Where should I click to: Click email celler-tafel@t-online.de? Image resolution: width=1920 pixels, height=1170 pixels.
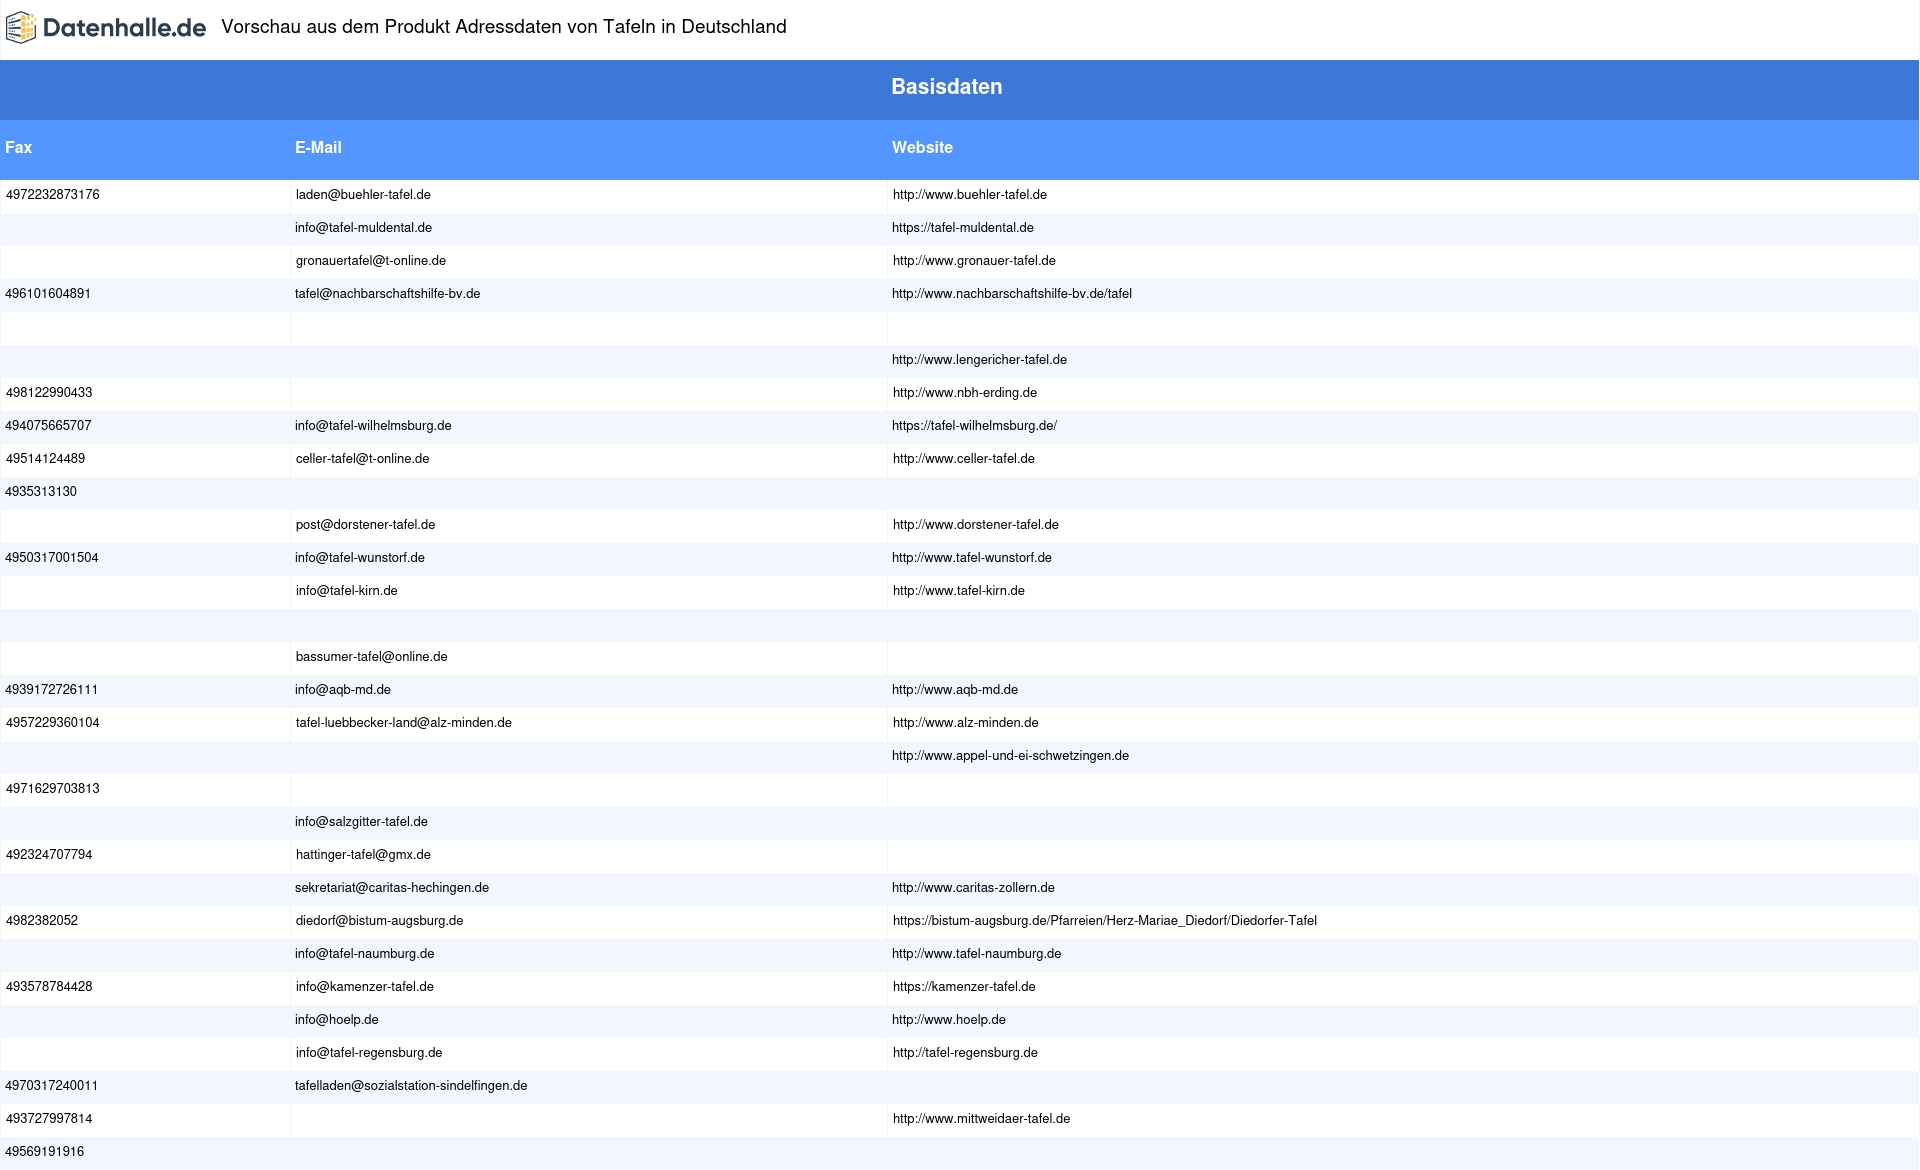pyautogui.click(x=362, y=459)
